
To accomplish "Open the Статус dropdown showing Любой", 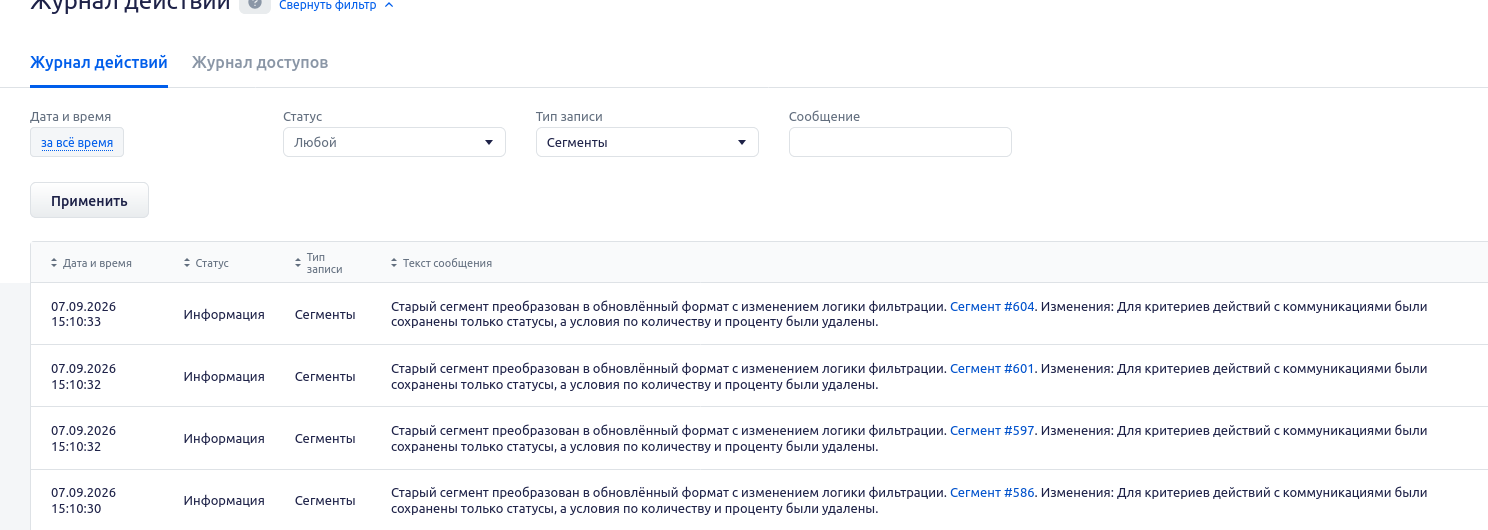I will pyautogui.click(x=394, y=142).
